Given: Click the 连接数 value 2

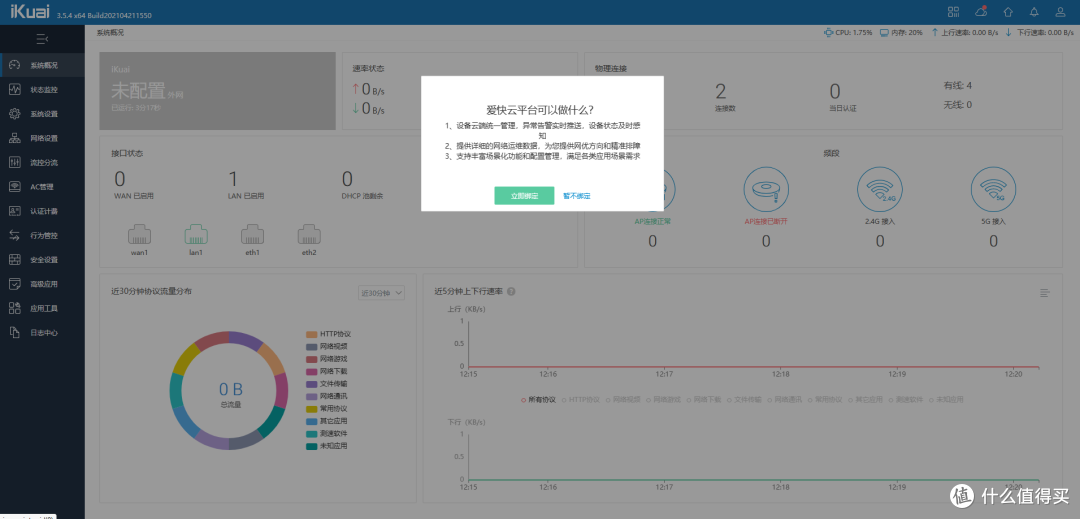Looking at the screenshot, I should coord(720,92).
